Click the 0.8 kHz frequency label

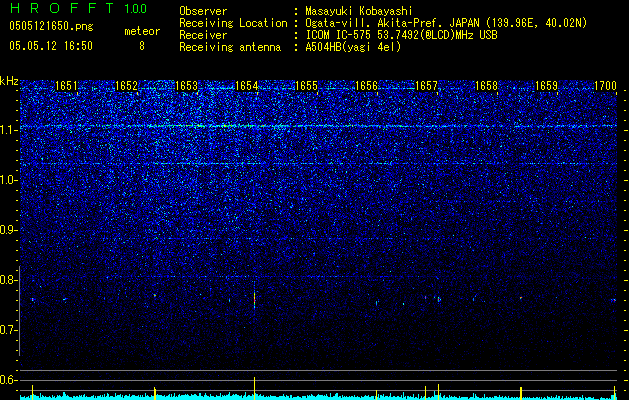click(8, 280)
